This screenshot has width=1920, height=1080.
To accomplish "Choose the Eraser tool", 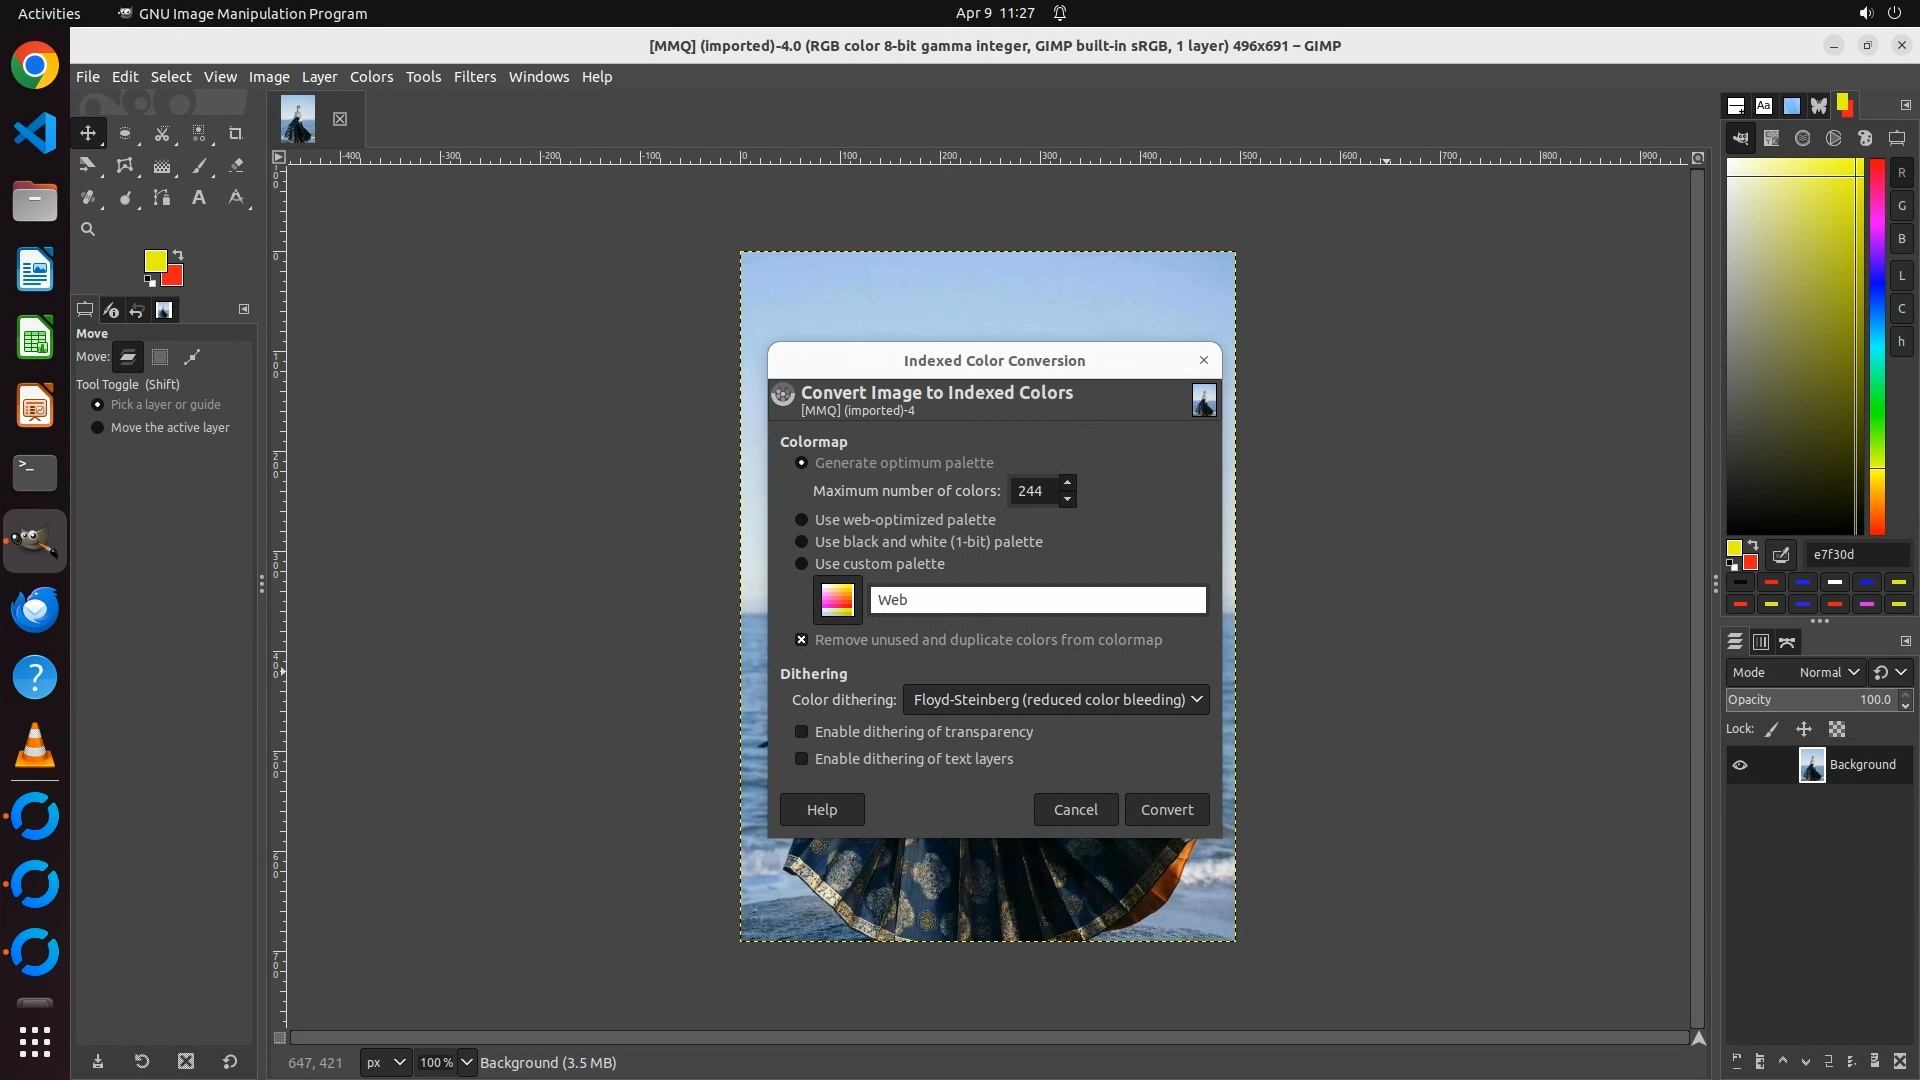I will 236,166.
